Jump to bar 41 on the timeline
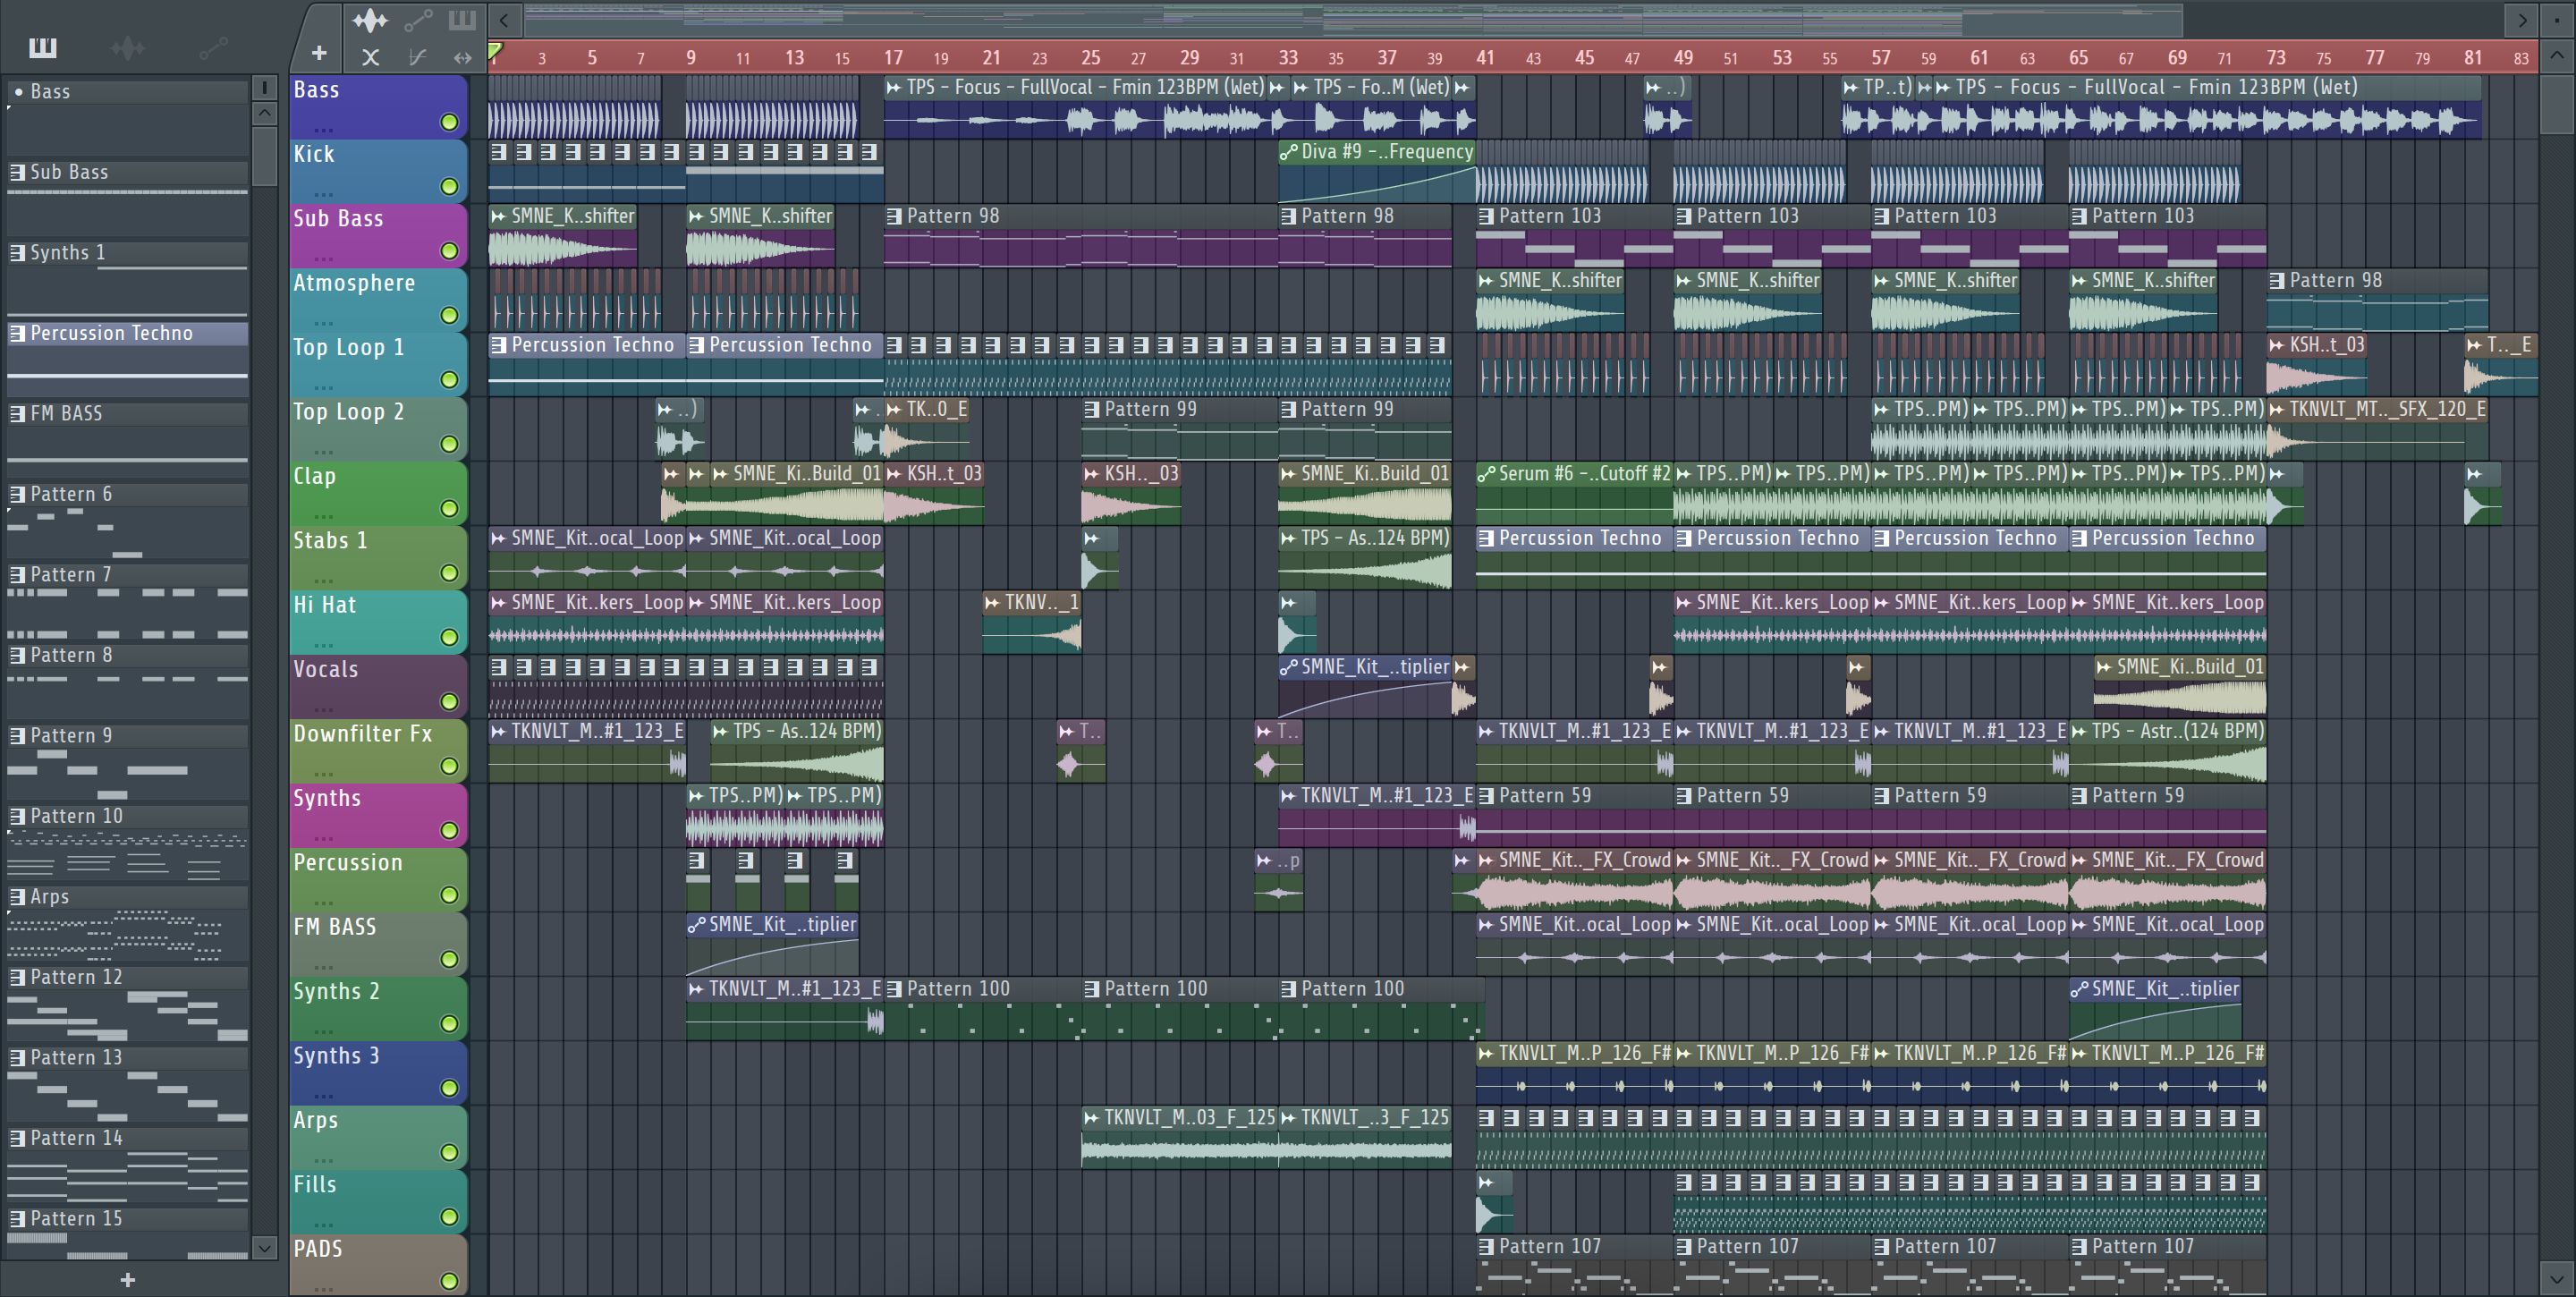Screen dimensions: 2576x1297 pyautogui.click(x=1485, y=57)
